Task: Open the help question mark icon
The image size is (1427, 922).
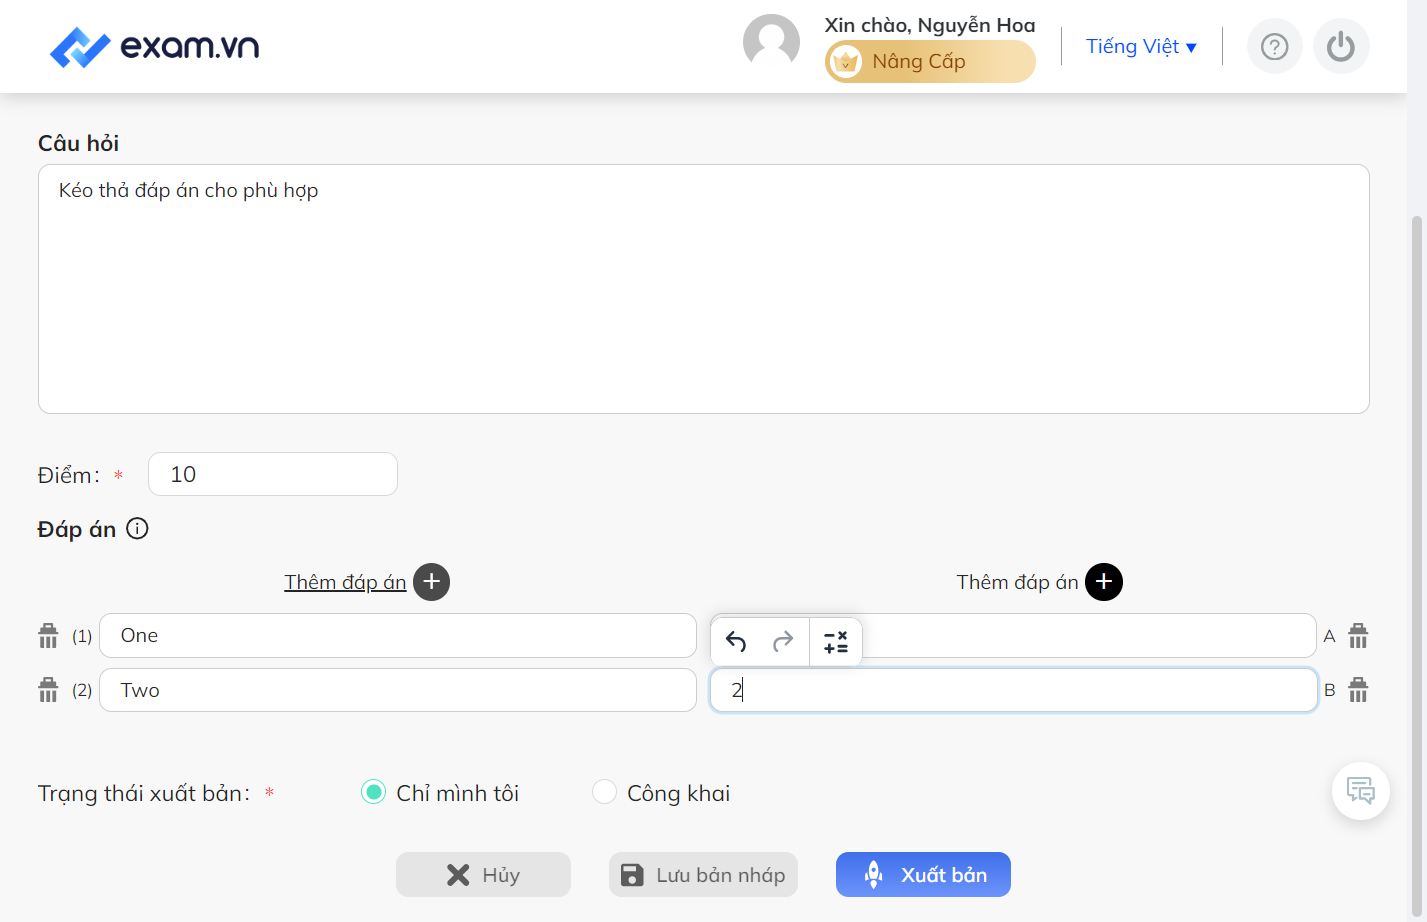Action: click(1274, 46)
